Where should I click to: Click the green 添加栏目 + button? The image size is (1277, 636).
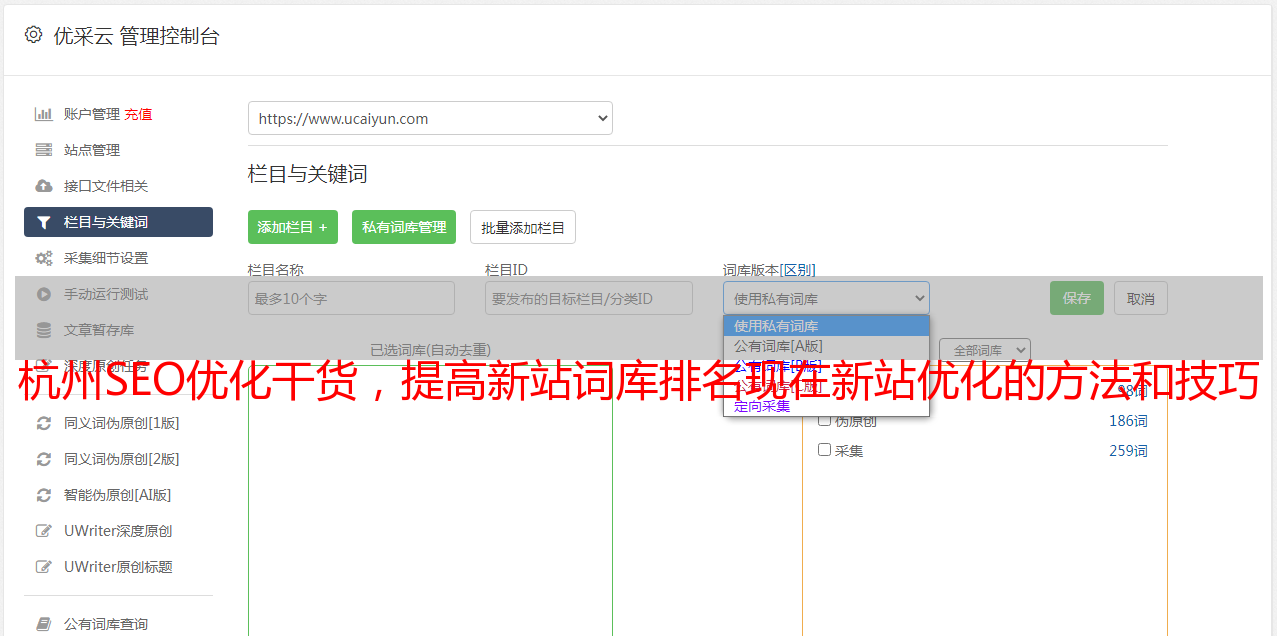click(293, 227)
